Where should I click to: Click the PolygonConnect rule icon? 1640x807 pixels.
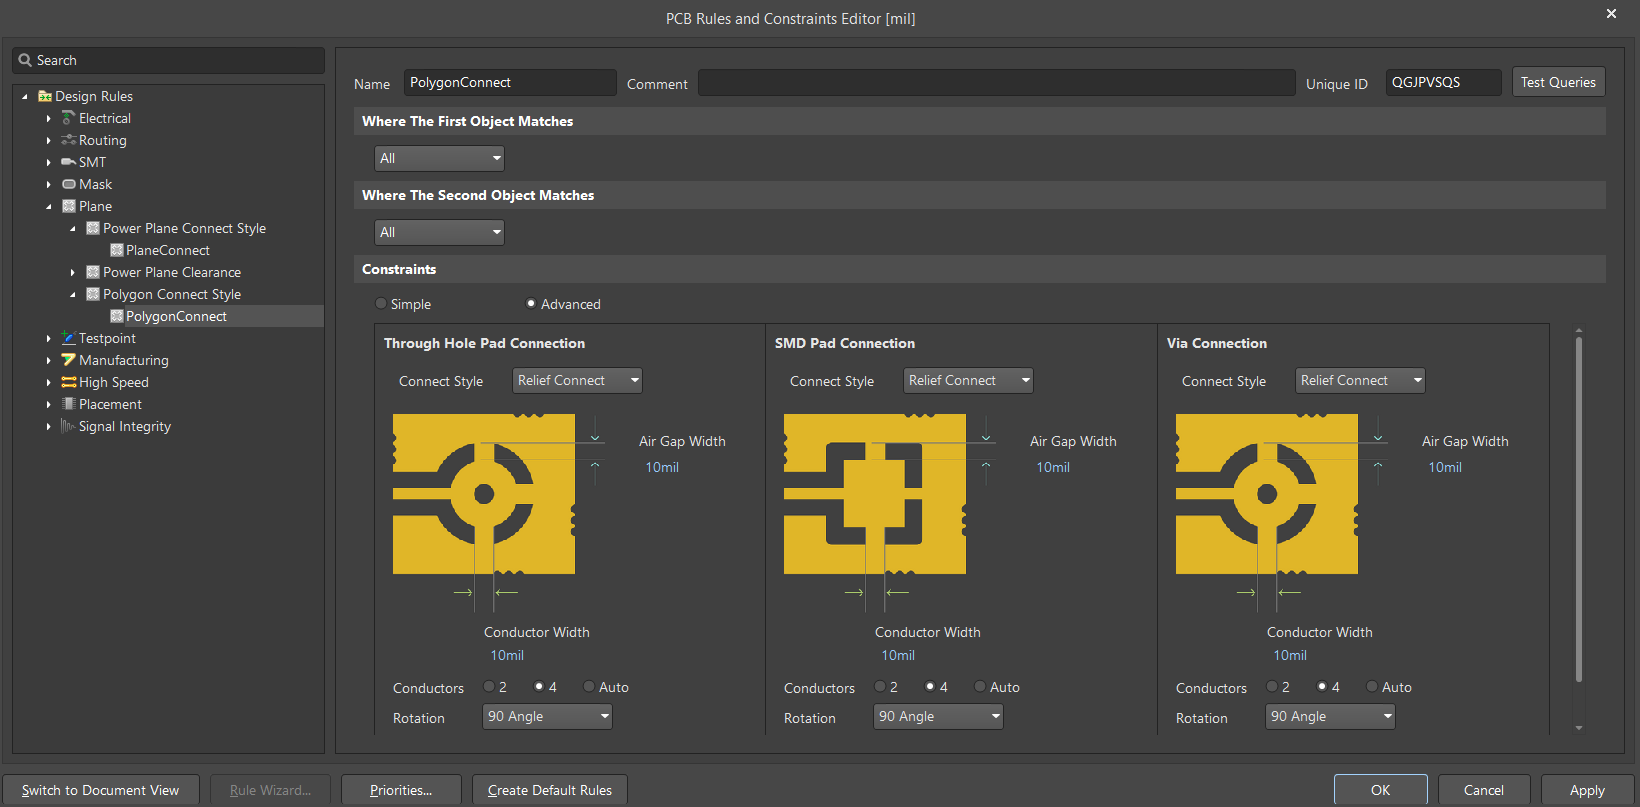click(116, 316)
